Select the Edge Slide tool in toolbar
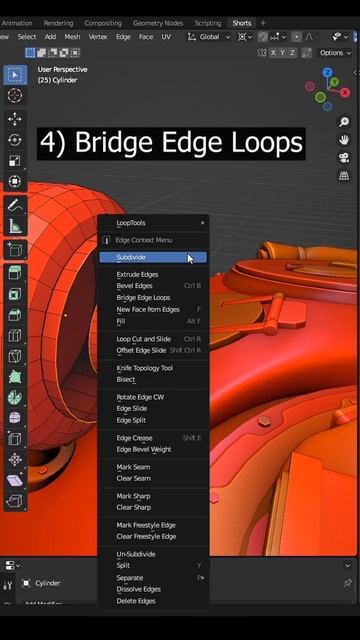The height and width of the screenshot is (640, 360). click(x=15, y=439)
